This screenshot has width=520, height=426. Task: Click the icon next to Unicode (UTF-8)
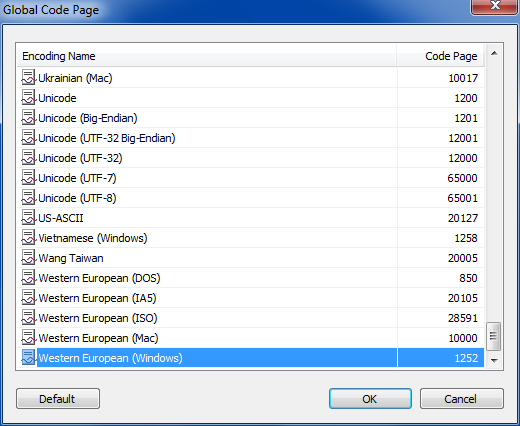pos(29,198)
